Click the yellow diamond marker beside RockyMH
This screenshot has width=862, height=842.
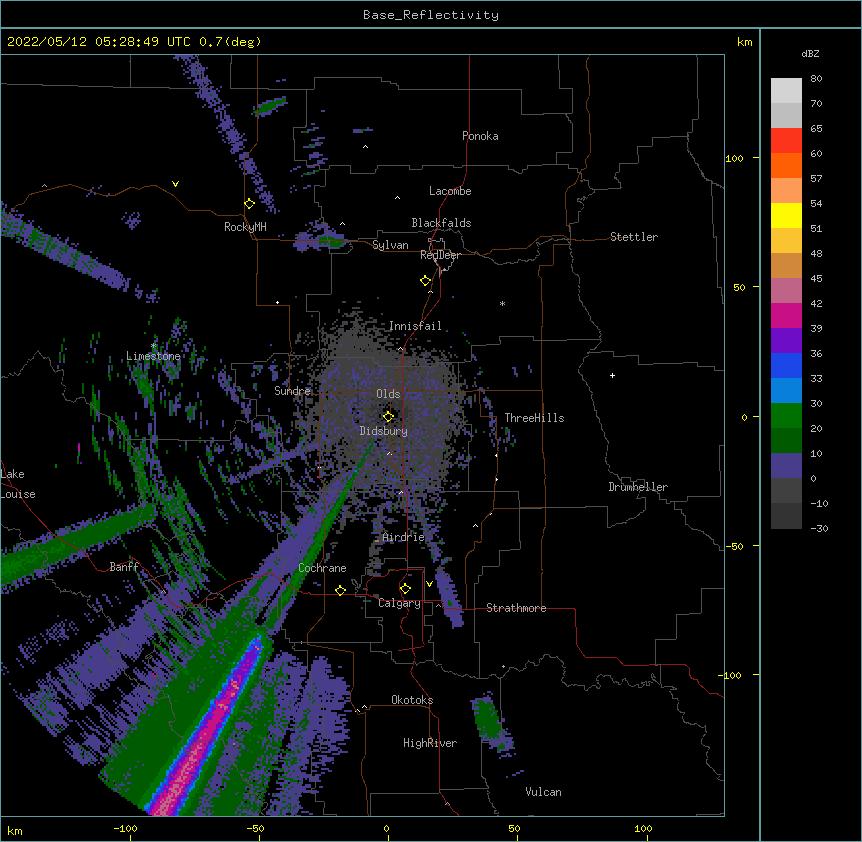pos(250,204)
